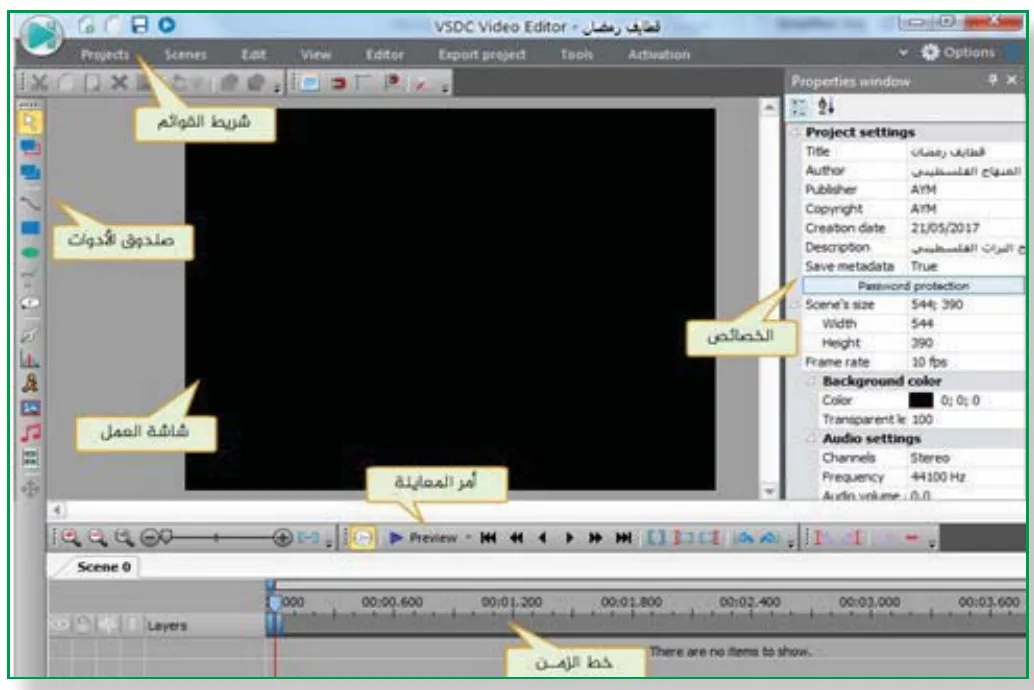
Task: Zoom in on the timeline with magnifier plus
Action: point(71,538)
